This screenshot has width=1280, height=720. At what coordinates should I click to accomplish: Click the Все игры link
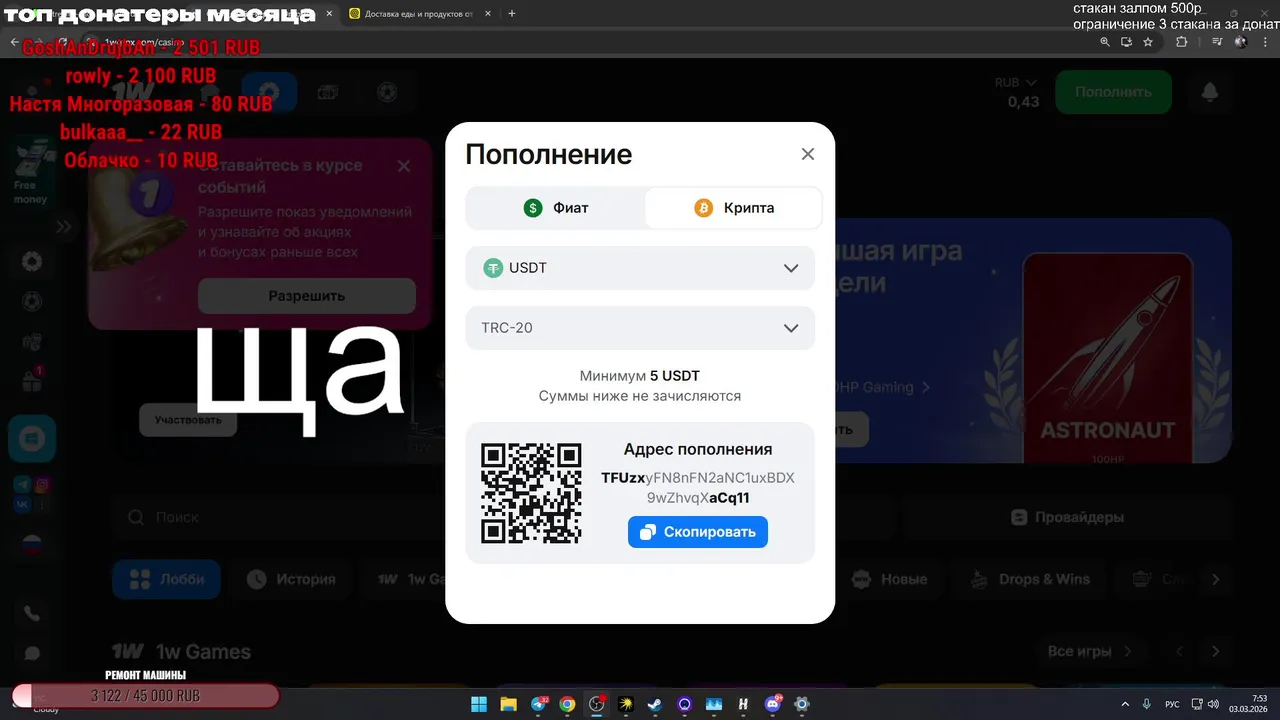(1089, 651)
